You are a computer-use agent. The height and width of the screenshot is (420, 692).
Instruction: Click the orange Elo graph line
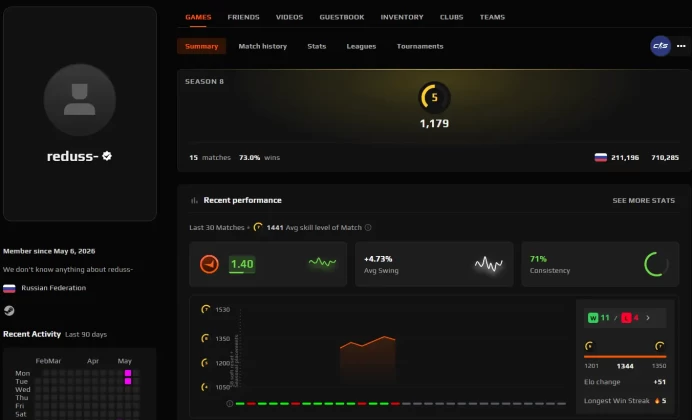(x=367, y=342)
